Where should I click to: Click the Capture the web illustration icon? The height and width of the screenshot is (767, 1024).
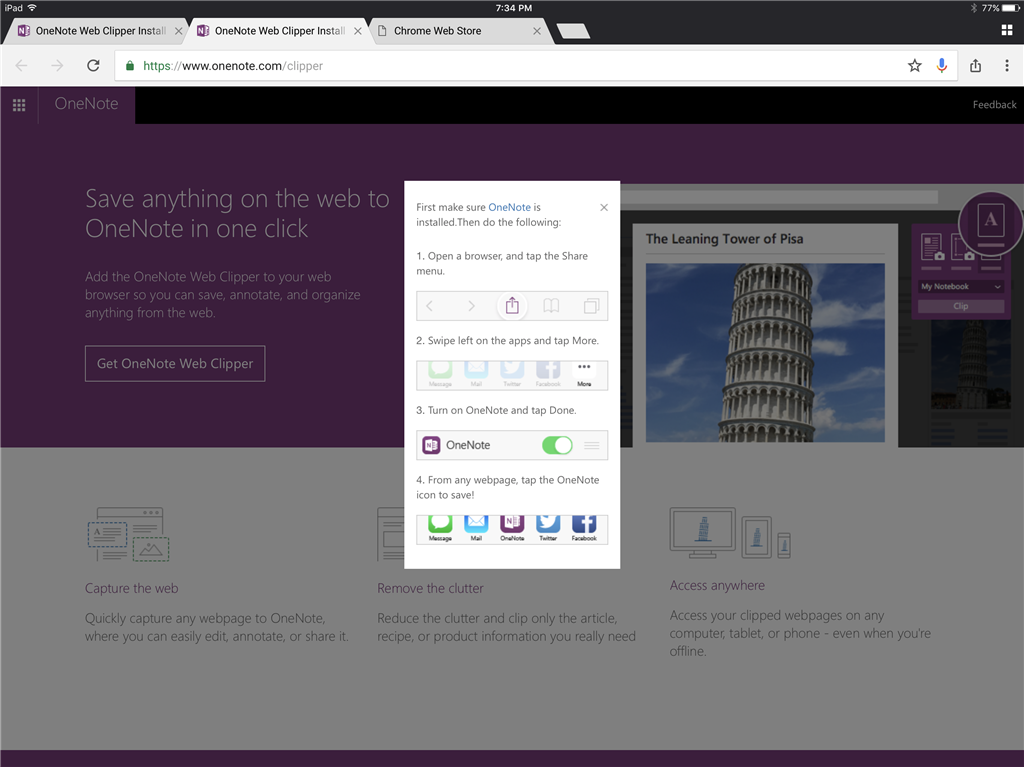(x=129, y=534)
